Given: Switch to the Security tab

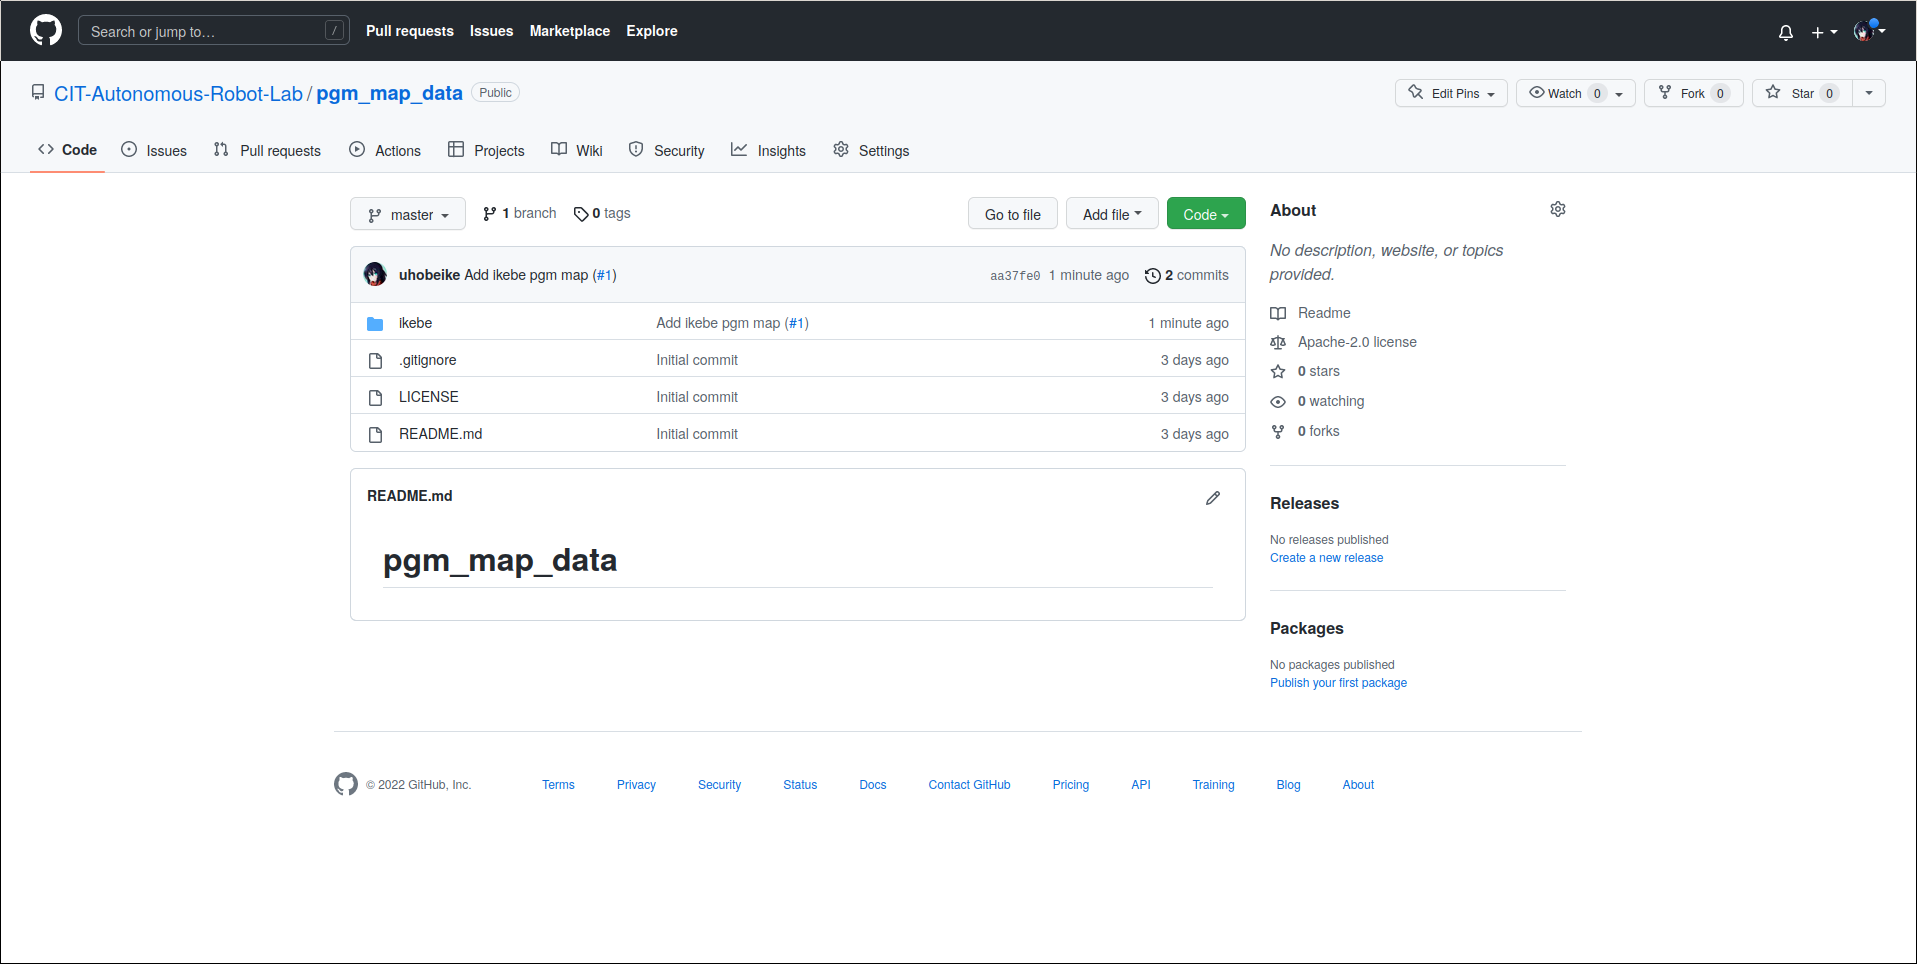Looking at the screenshot, I should point(667,150).
